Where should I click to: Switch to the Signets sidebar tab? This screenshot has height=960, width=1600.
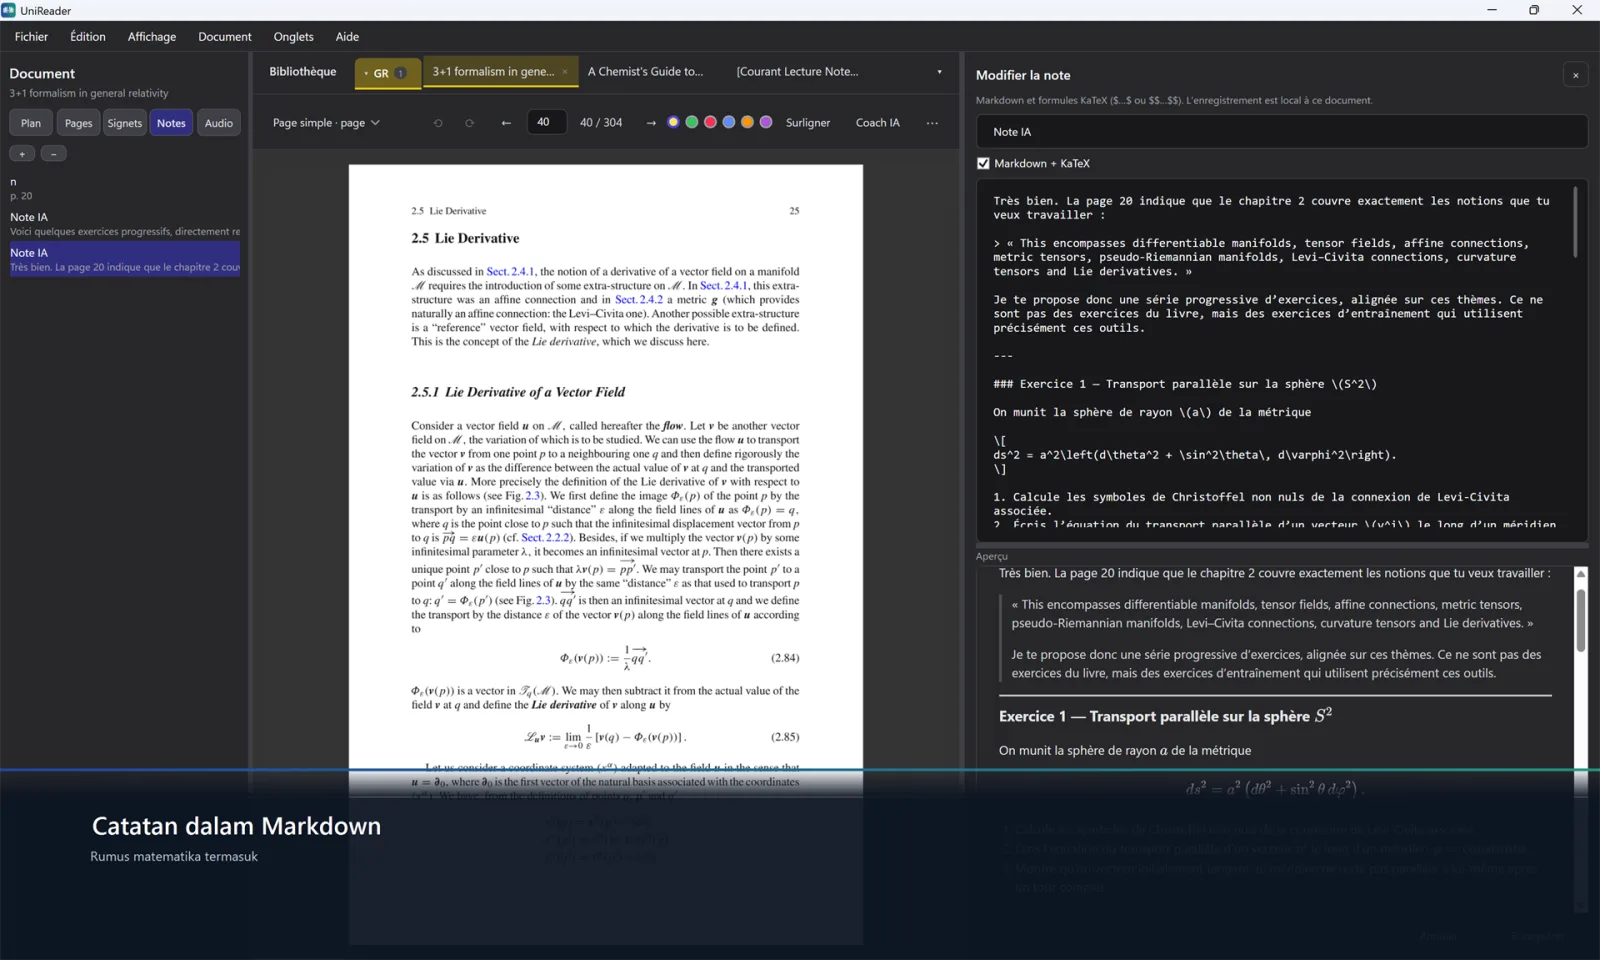[125, 123]
